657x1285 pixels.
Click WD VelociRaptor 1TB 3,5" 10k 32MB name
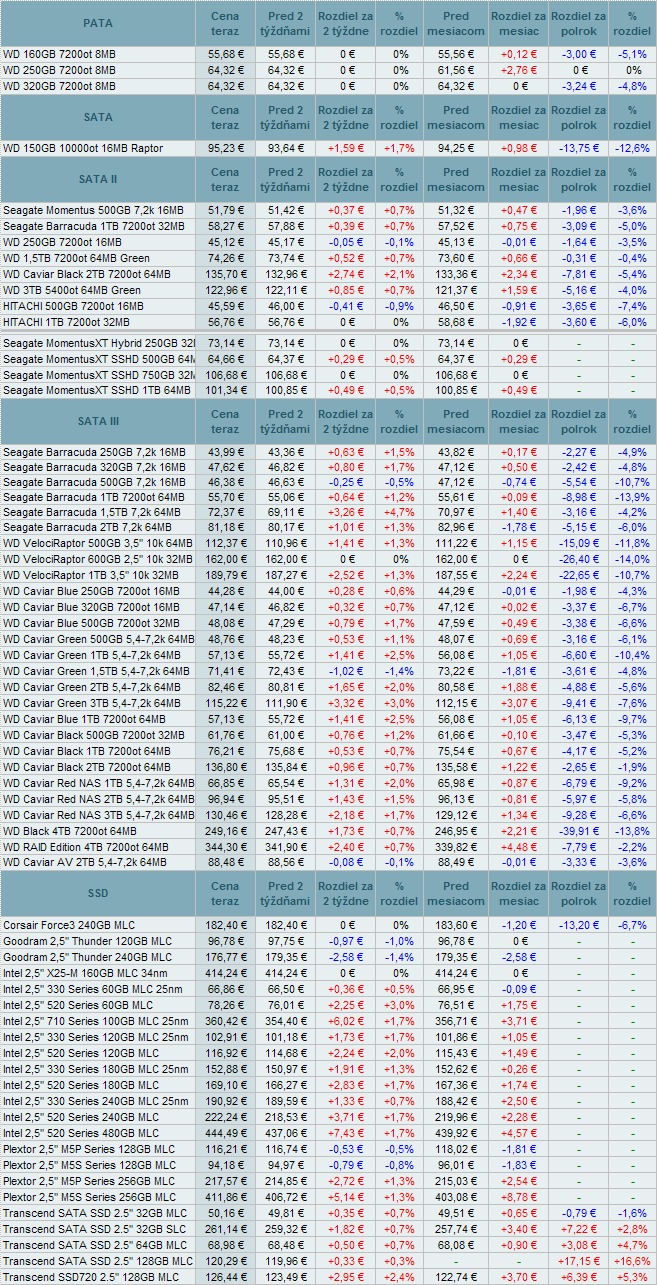91,574
